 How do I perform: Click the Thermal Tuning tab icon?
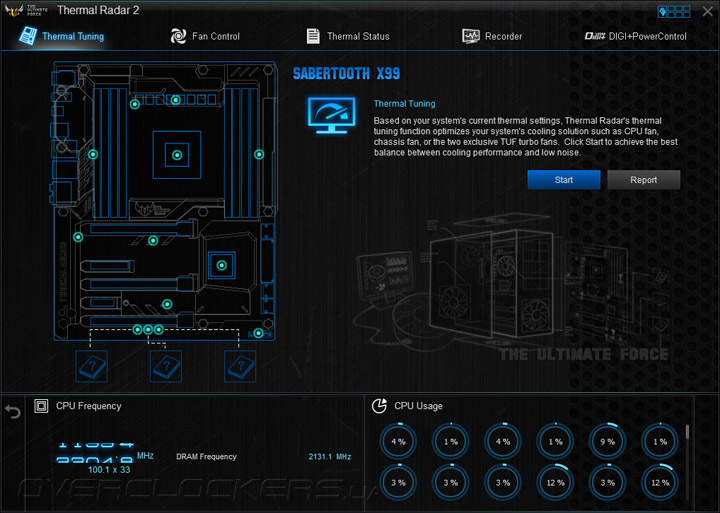point(28,36)
